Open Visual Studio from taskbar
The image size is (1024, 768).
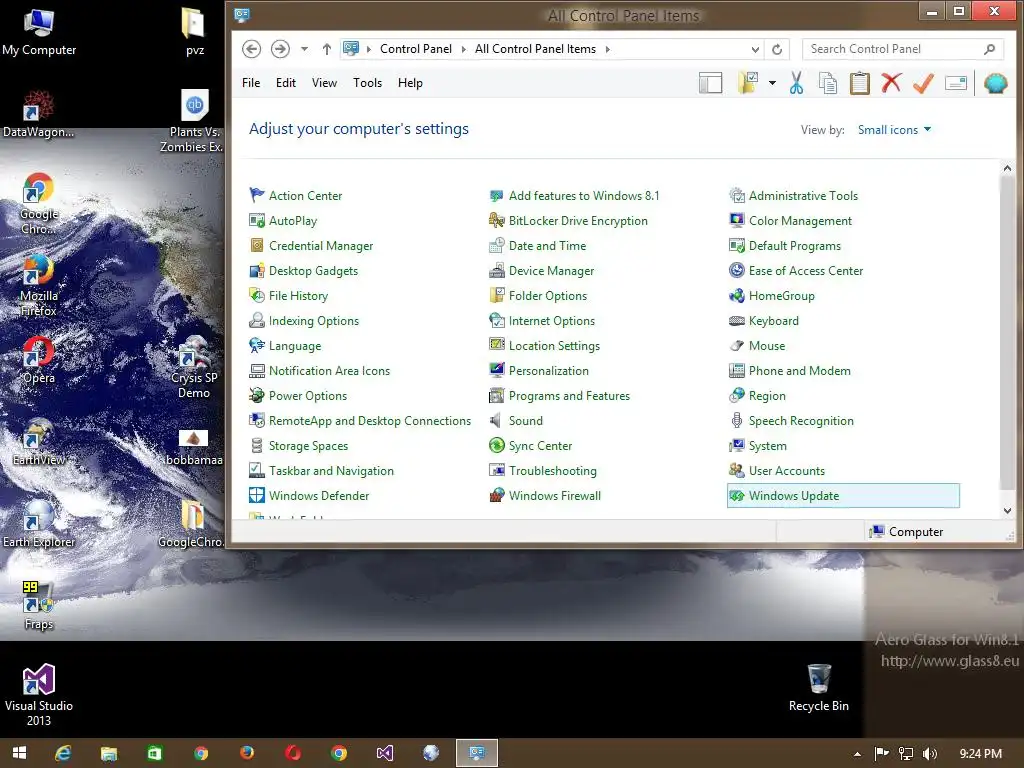coord(385,753)
